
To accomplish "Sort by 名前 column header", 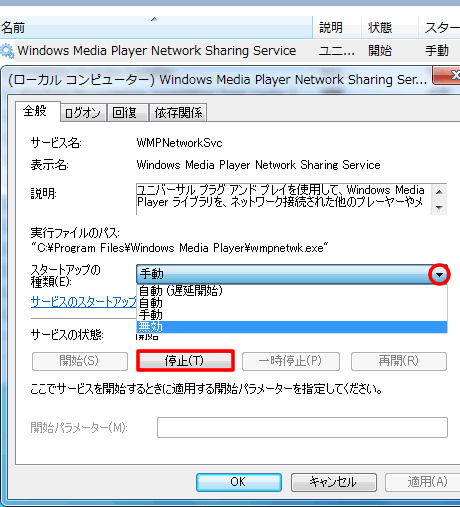I will pyautogui.click(x=156, y=27).
